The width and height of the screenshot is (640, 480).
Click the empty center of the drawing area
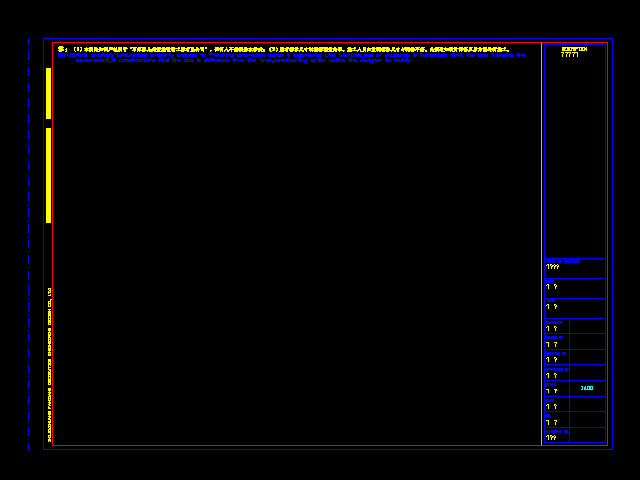(x=297, y=250)
